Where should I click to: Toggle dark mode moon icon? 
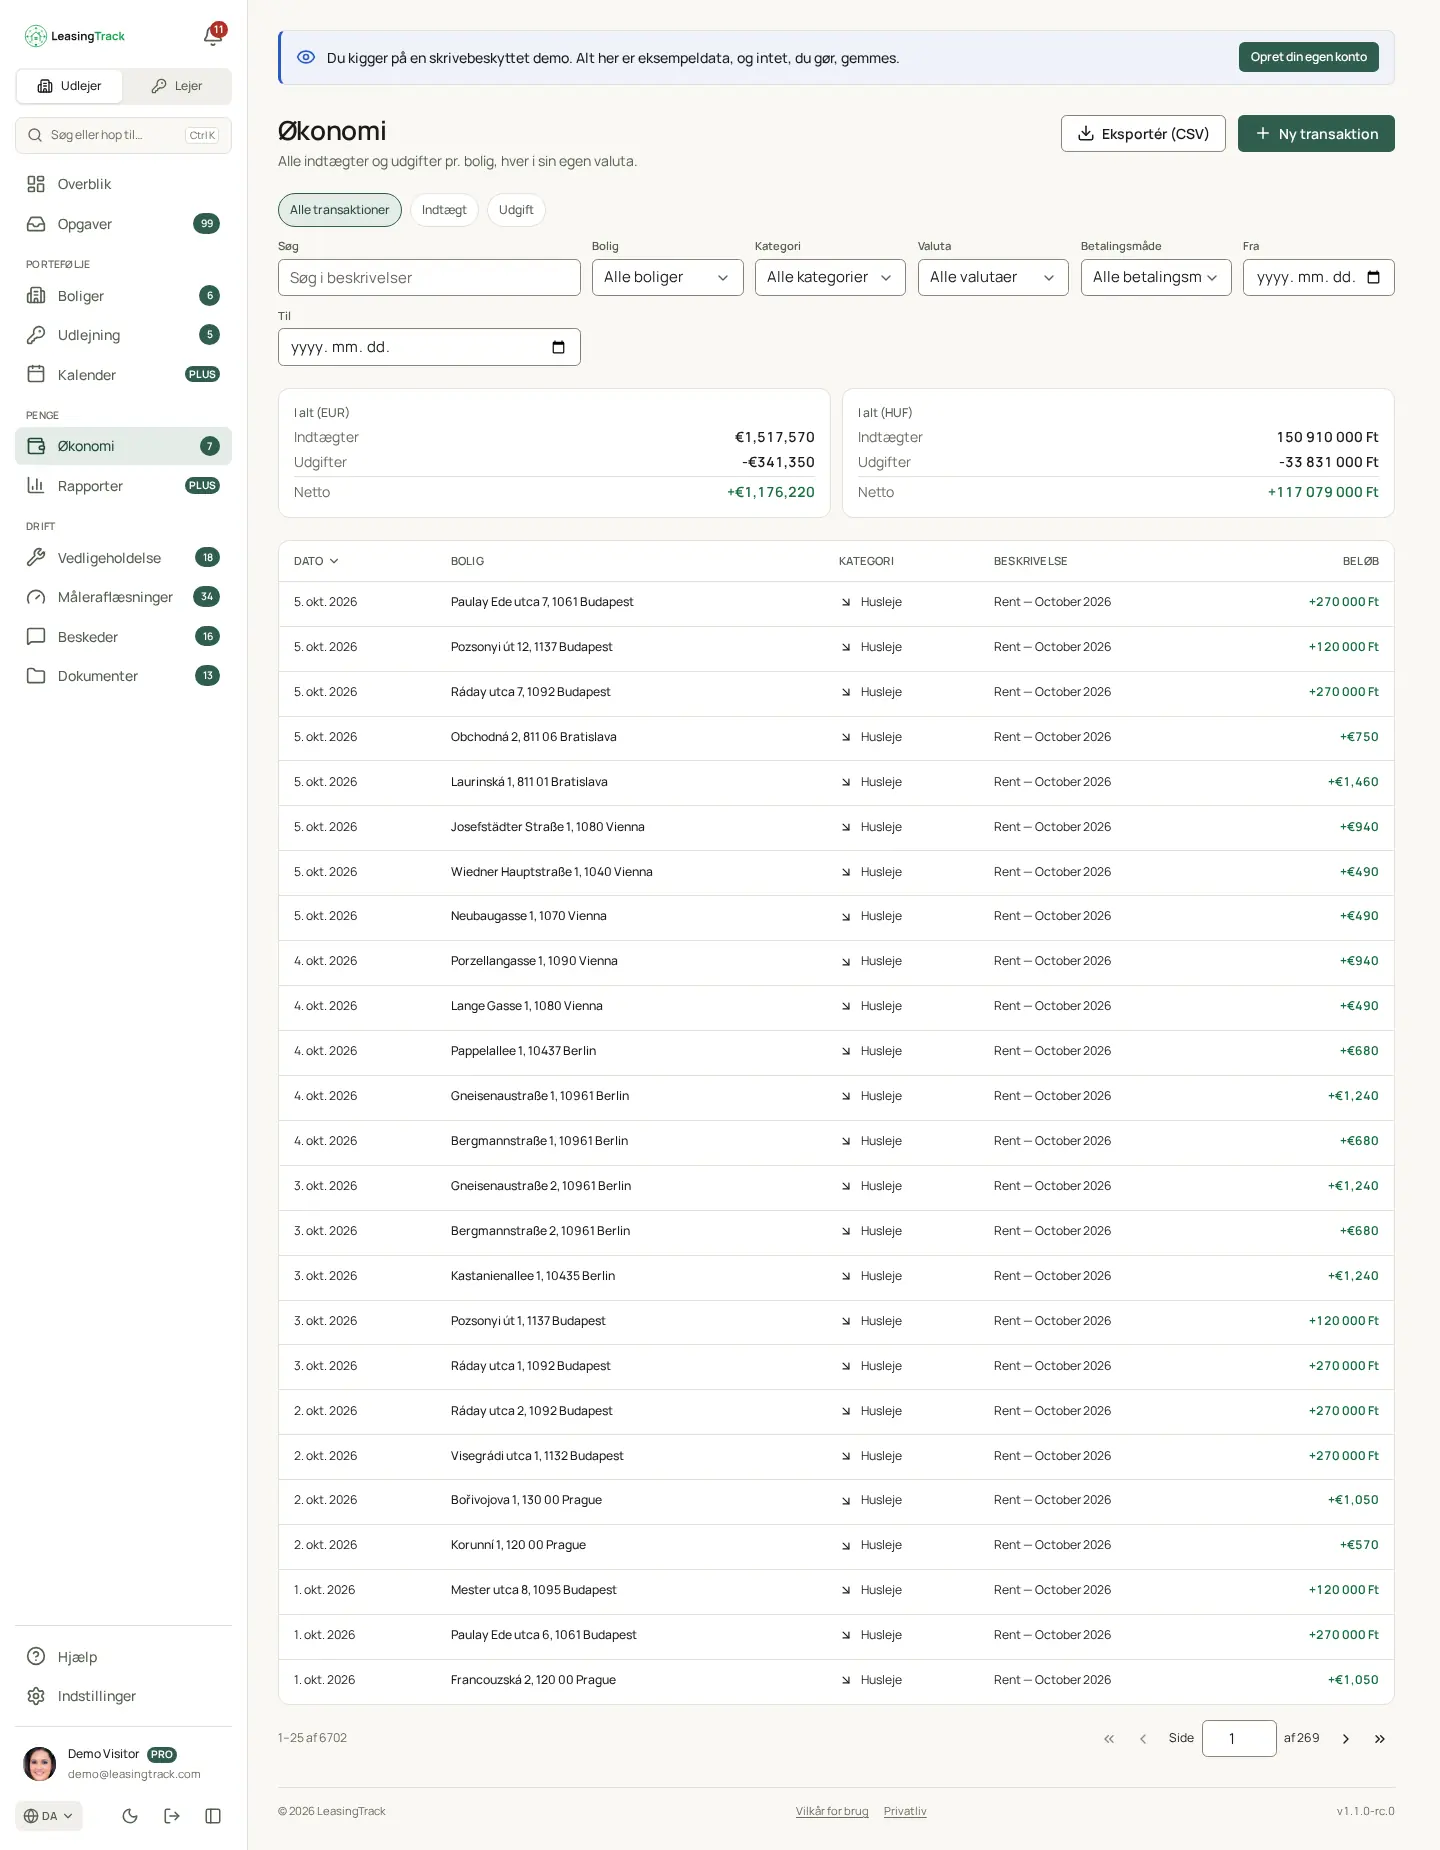click(x=130, y=1816)
